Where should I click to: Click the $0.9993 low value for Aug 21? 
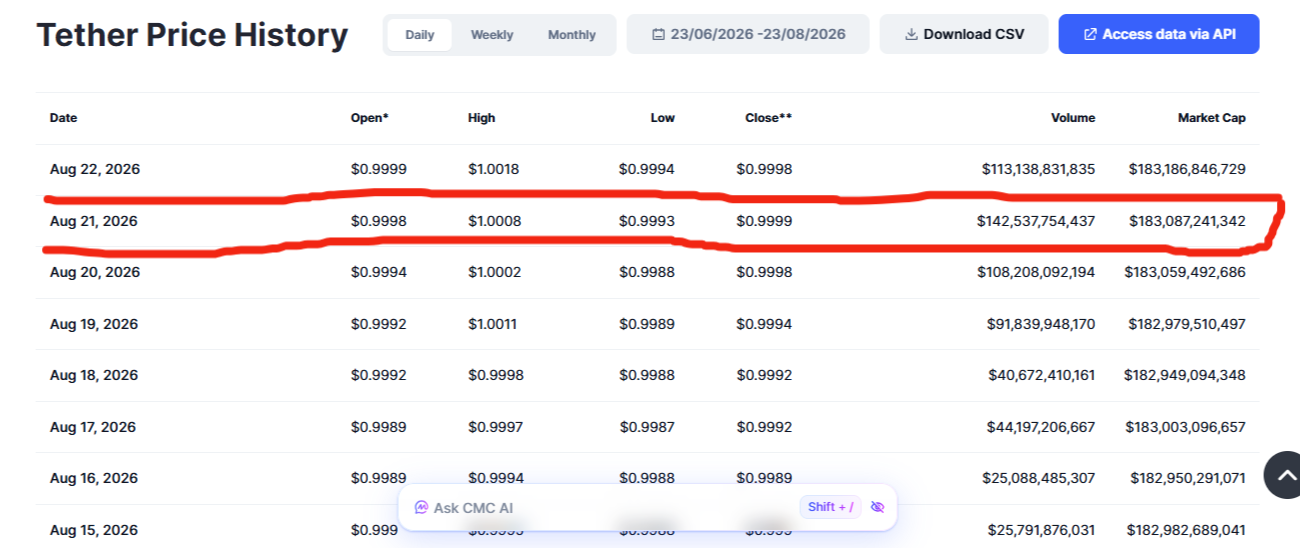click(647, 221)
